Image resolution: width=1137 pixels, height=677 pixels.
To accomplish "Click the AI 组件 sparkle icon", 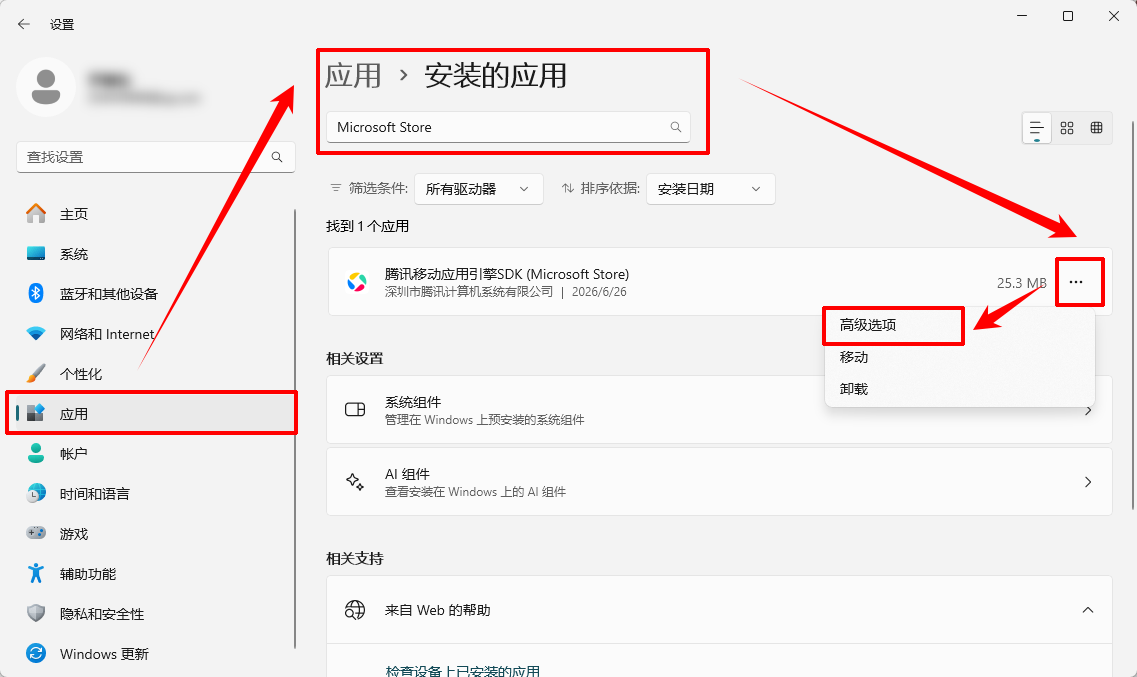I will click(355, 482).
